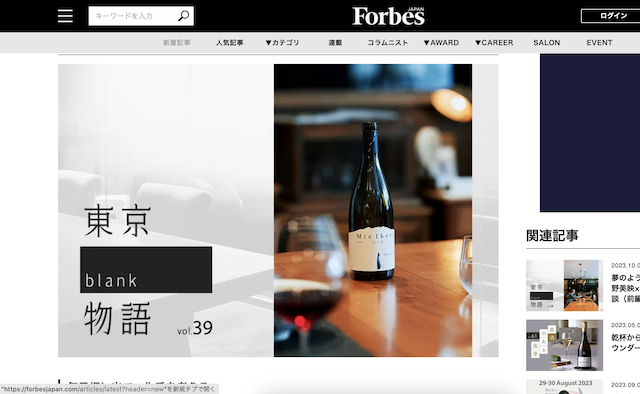The image size is (640, 394).
Task: Open the コラムニスト page
Action: [x=388, y=42]
